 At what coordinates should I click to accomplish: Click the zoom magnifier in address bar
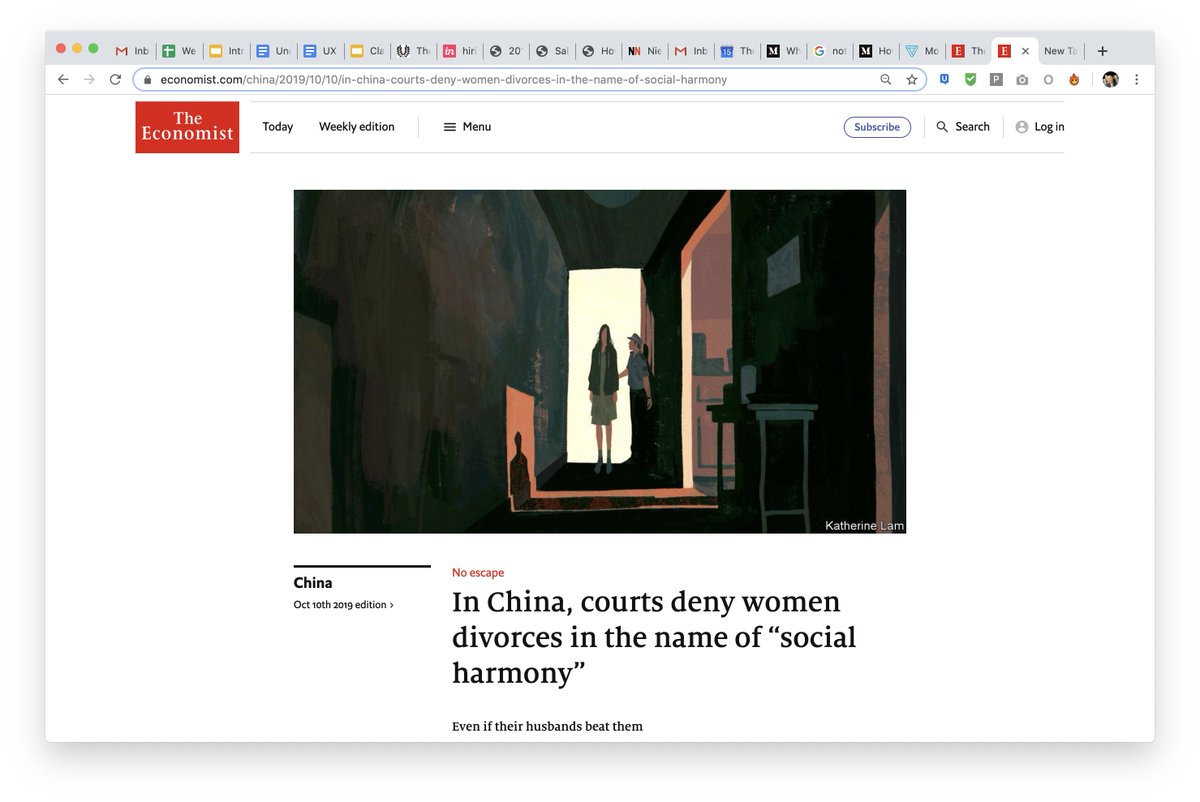pos(885,80)
